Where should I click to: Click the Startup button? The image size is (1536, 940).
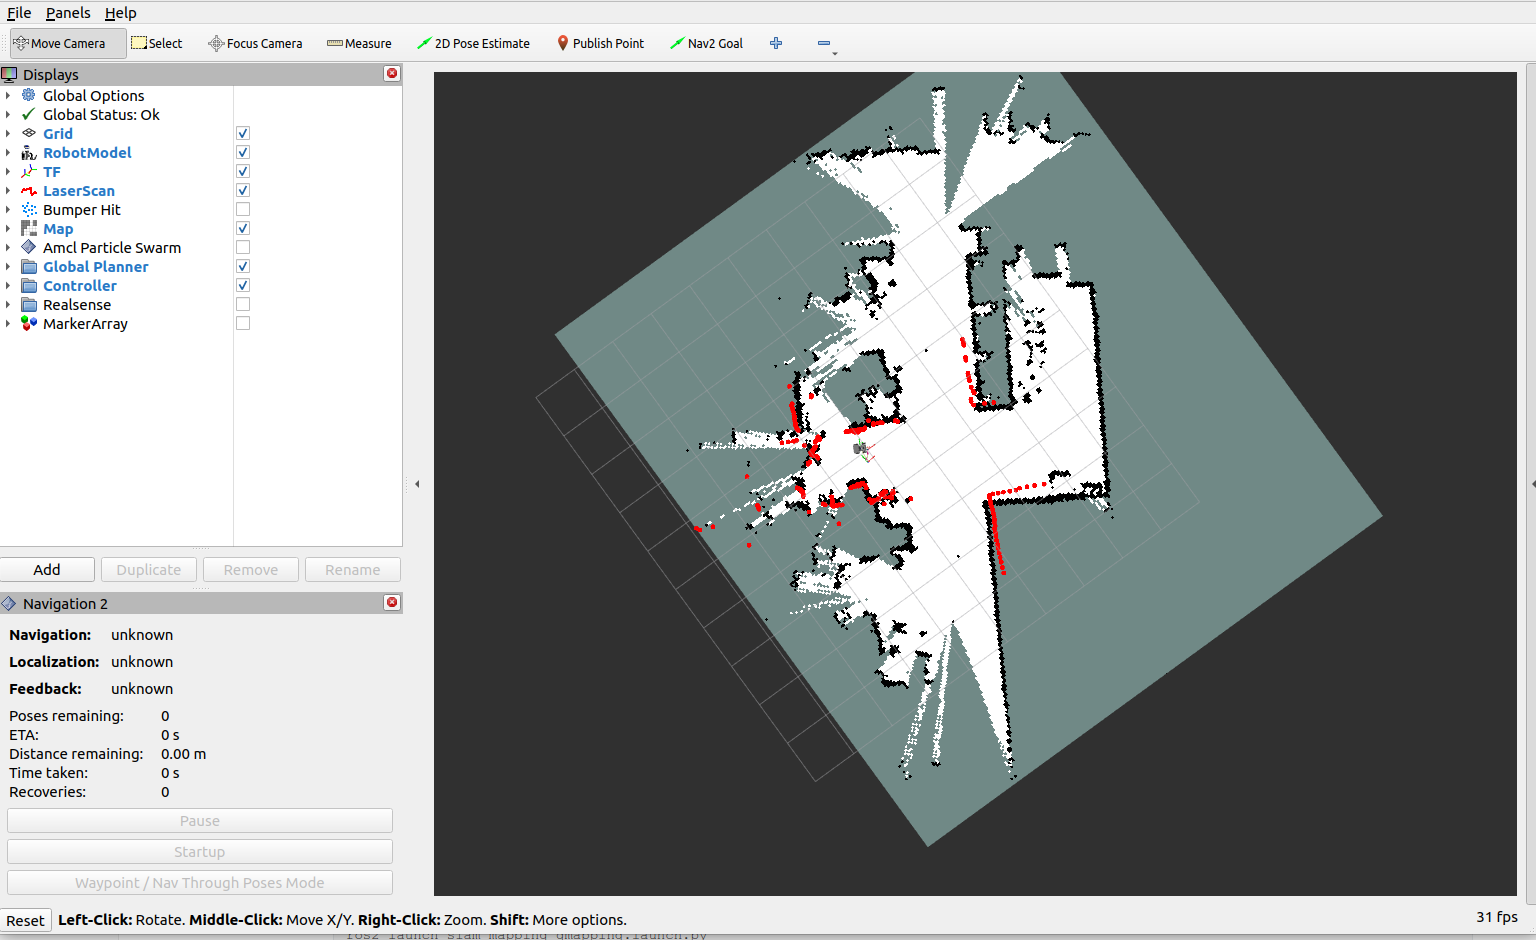pyautogui.click(x=200, y=851)
